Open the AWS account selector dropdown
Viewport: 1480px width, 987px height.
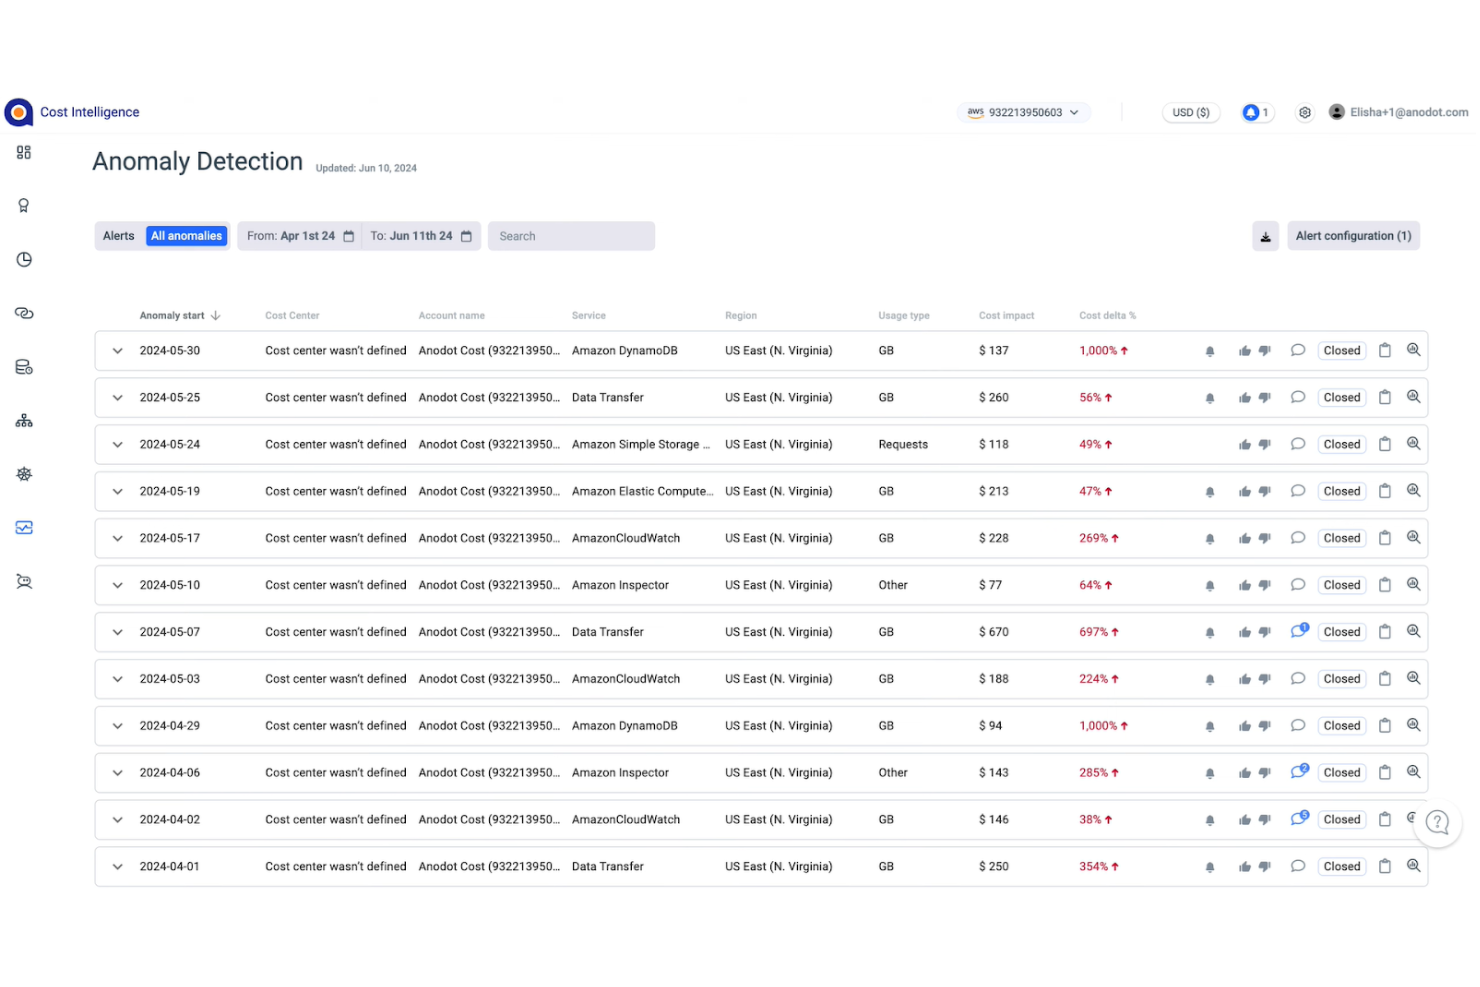[x=1023, y=112]
